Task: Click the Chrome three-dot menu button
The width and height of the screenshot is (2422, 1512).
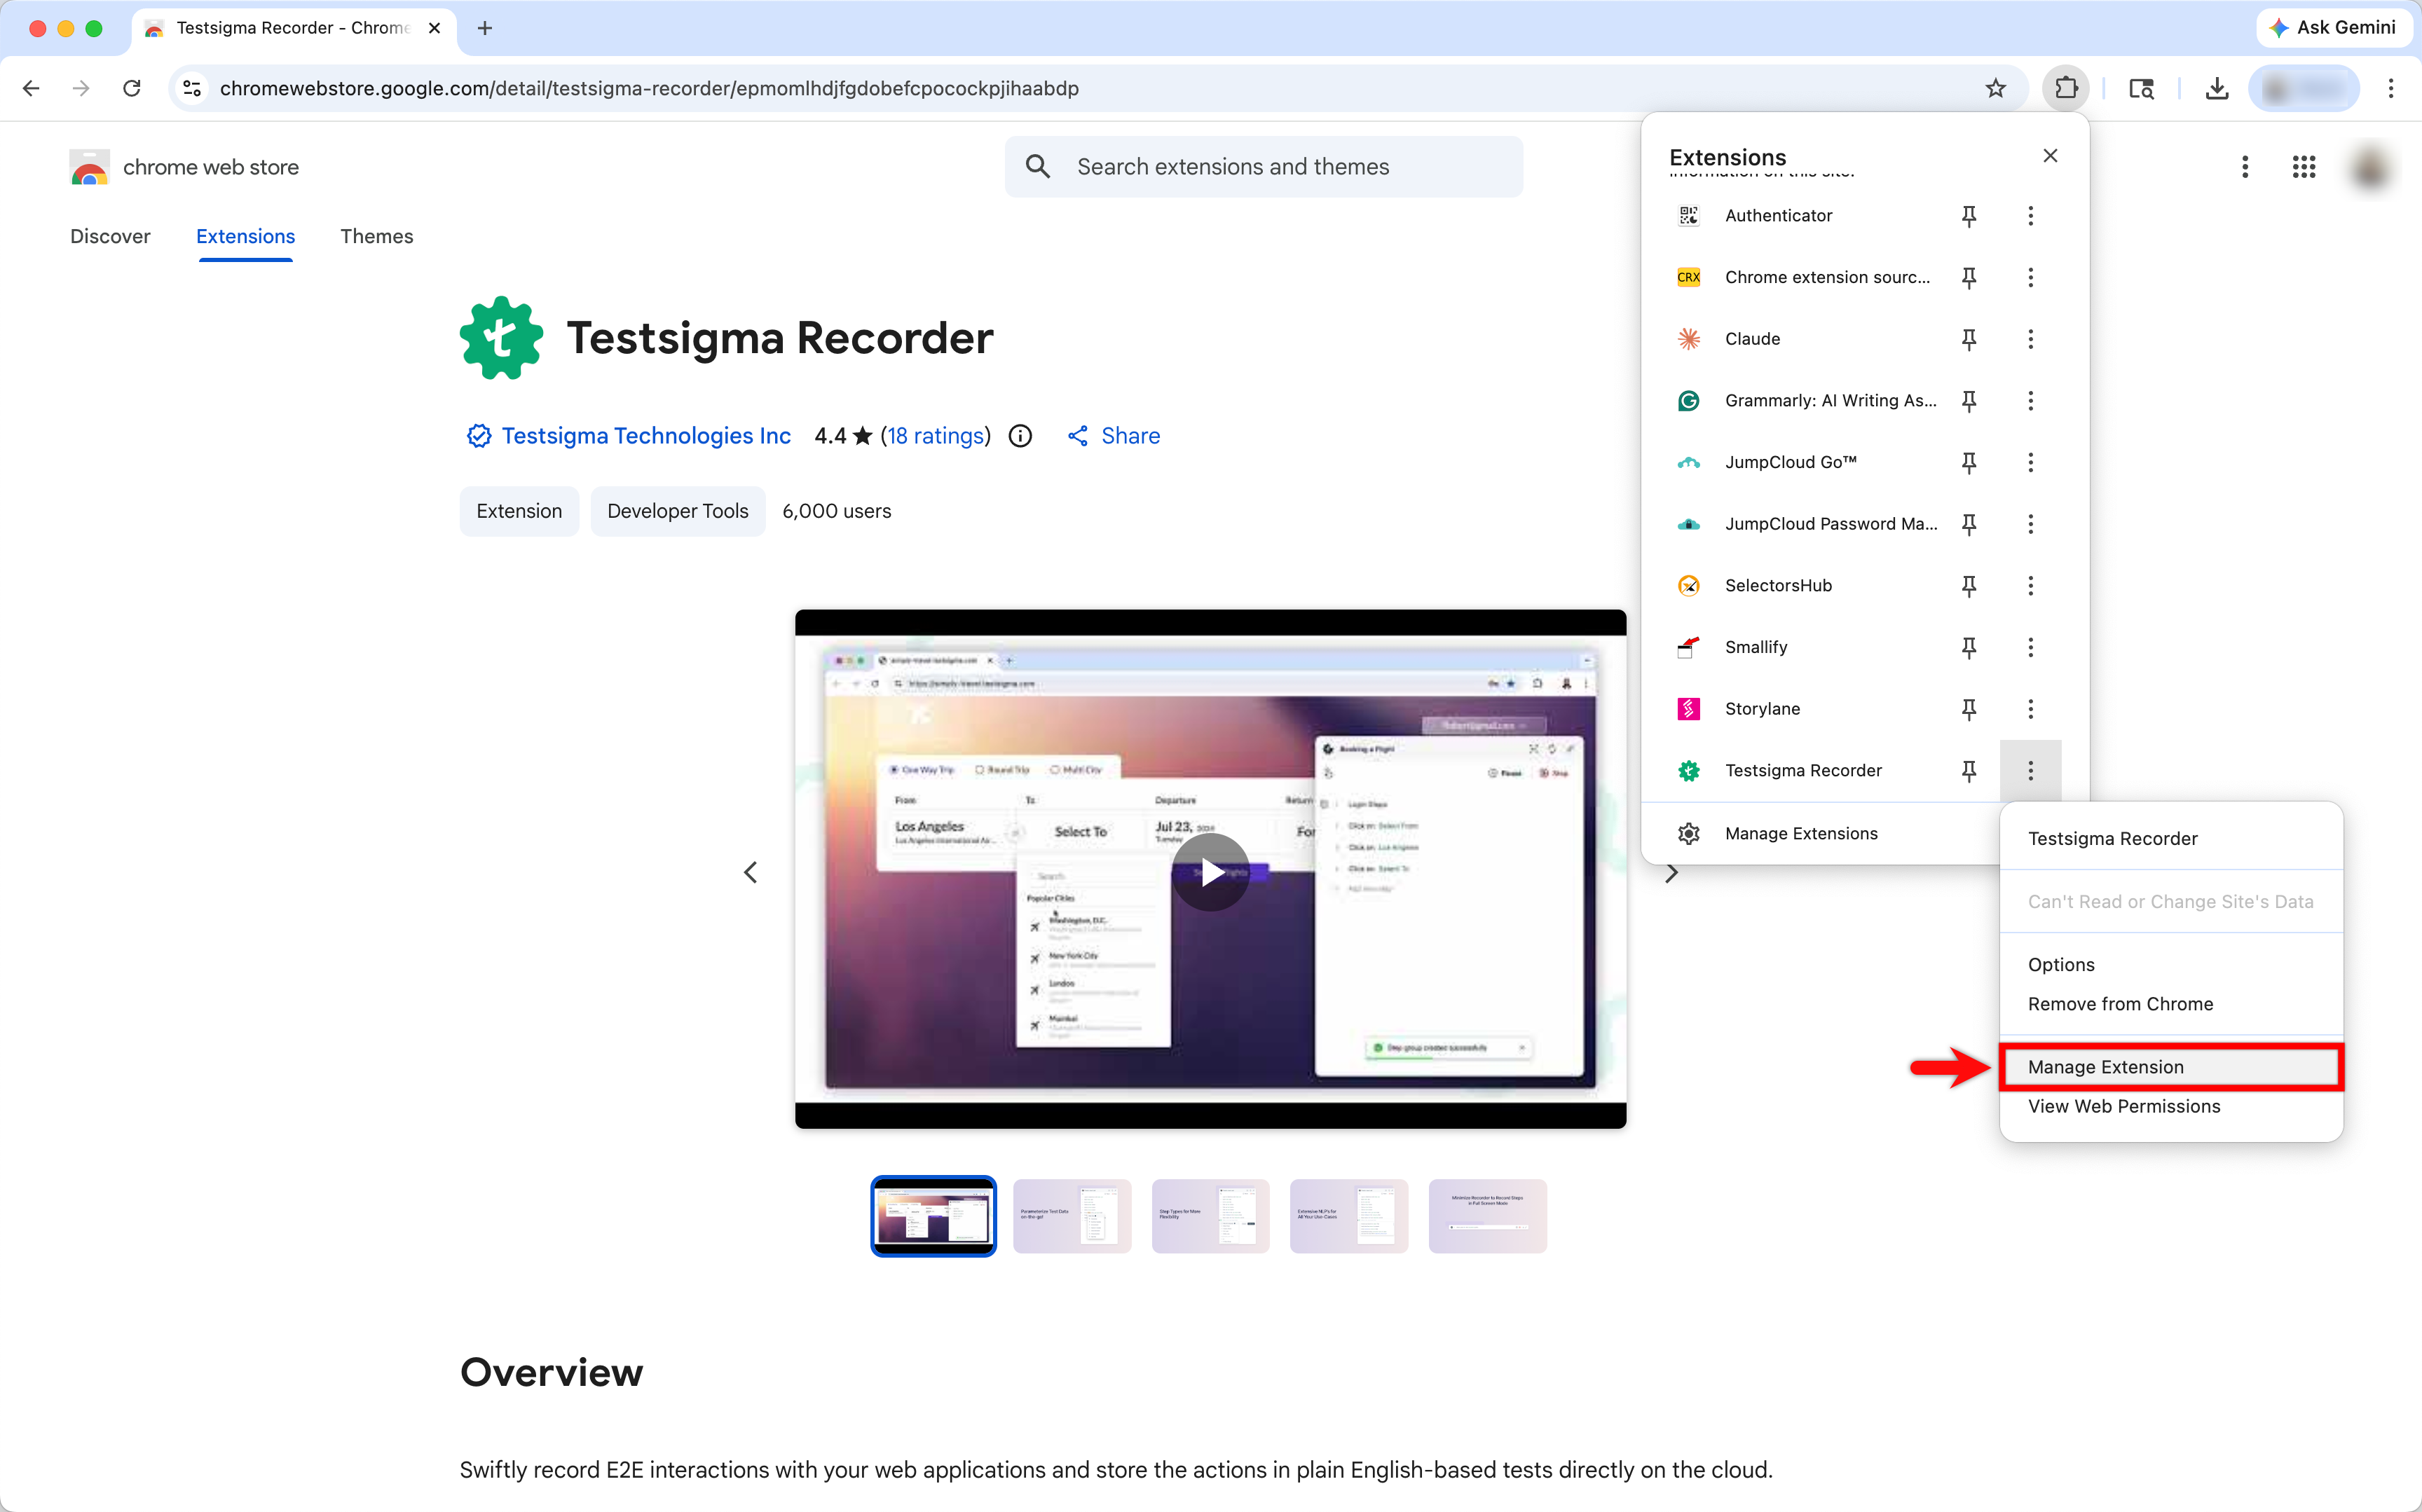Action: coord(2390,88)
